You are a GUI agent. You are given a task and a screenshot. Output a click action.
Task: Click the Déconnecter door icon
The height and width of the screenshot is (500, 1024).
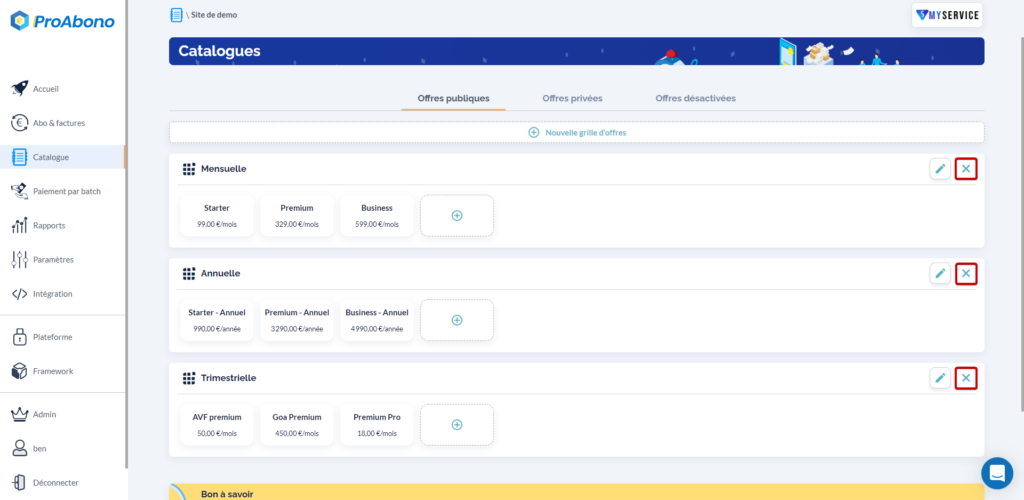(20, 482)
